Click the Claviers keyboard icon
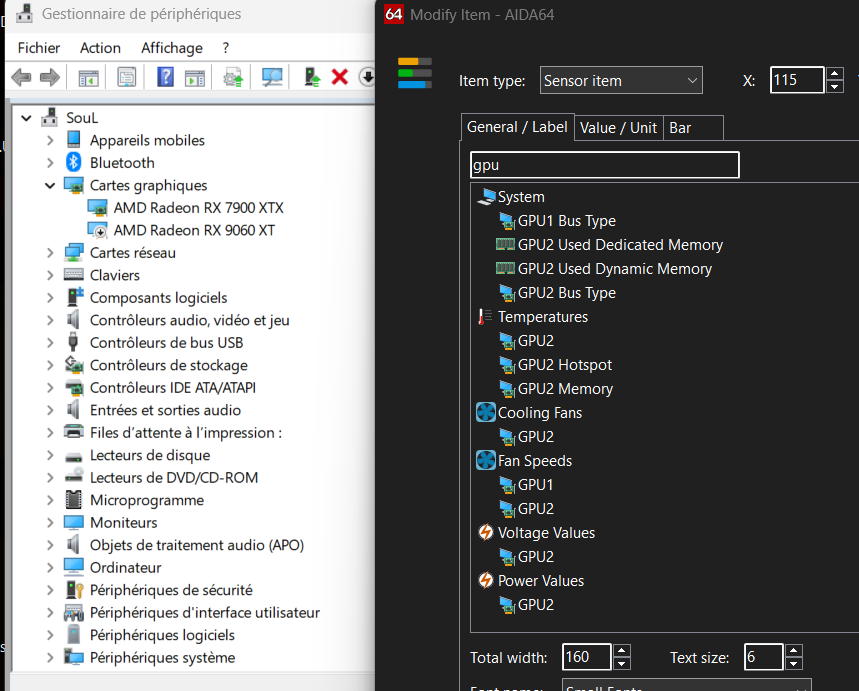859x691 pixels. pos(73,275)
